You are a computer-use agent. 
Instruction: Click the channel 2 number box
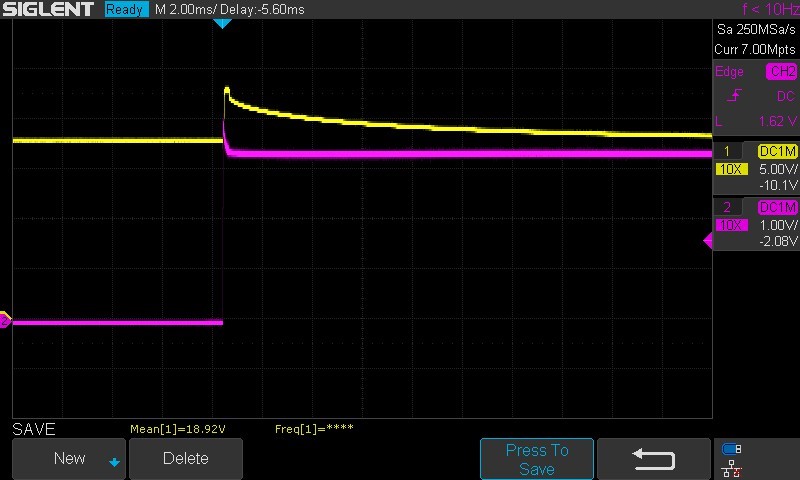pos(727,207)
